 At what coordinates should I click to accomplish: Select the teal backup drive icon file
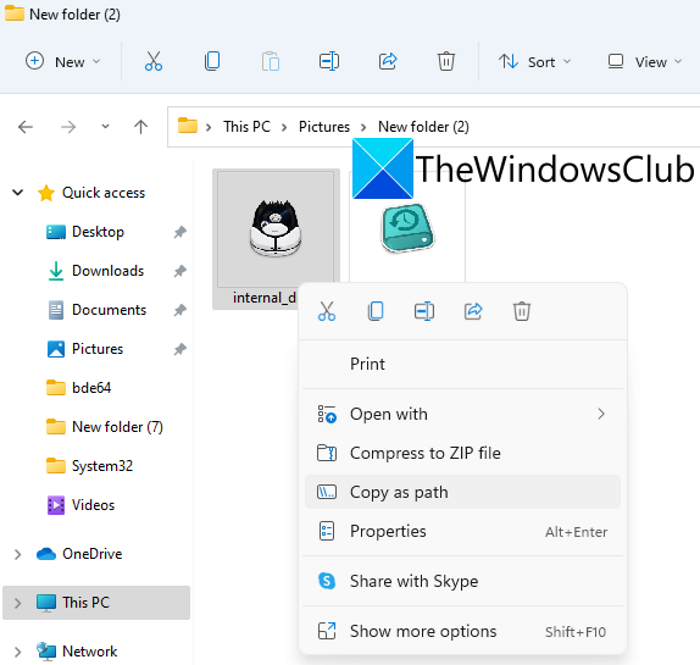(407, 228)
